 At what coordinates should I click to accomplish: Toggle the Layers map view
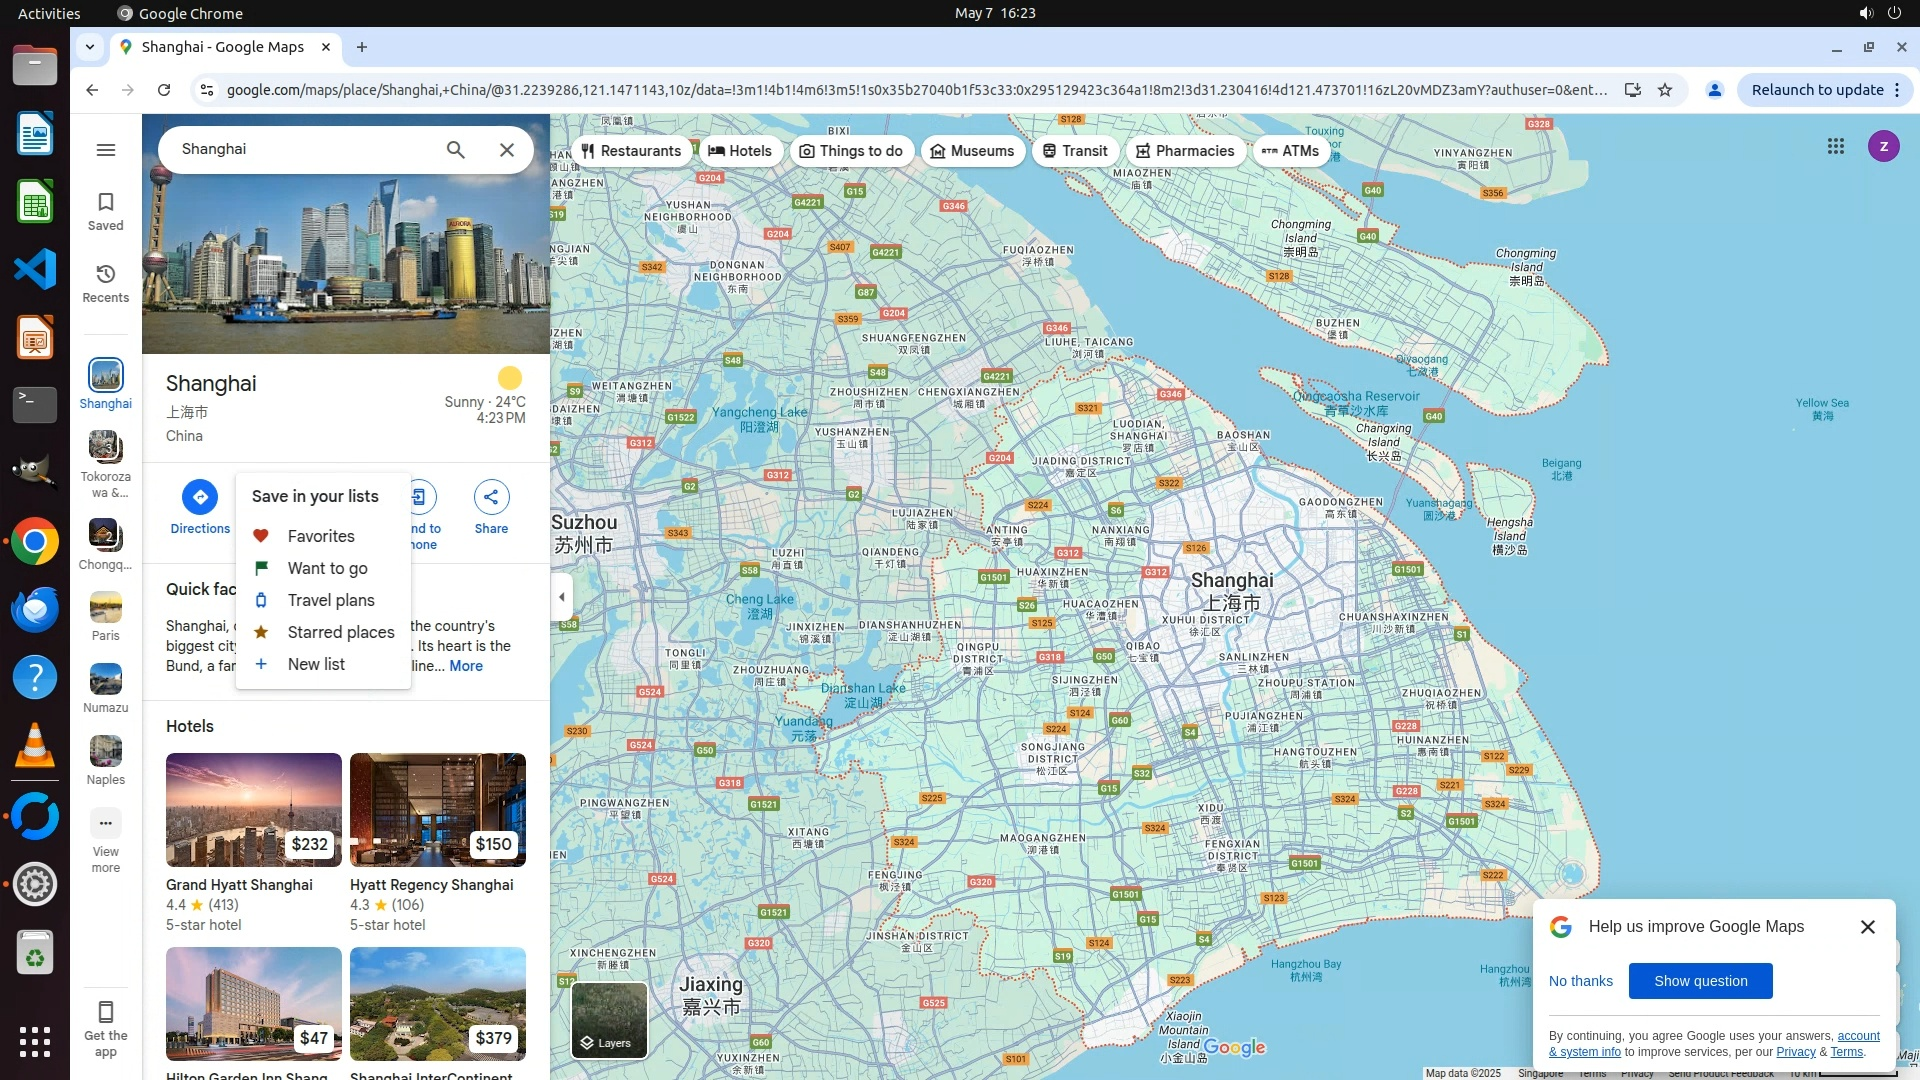(x=609, y=1020)
